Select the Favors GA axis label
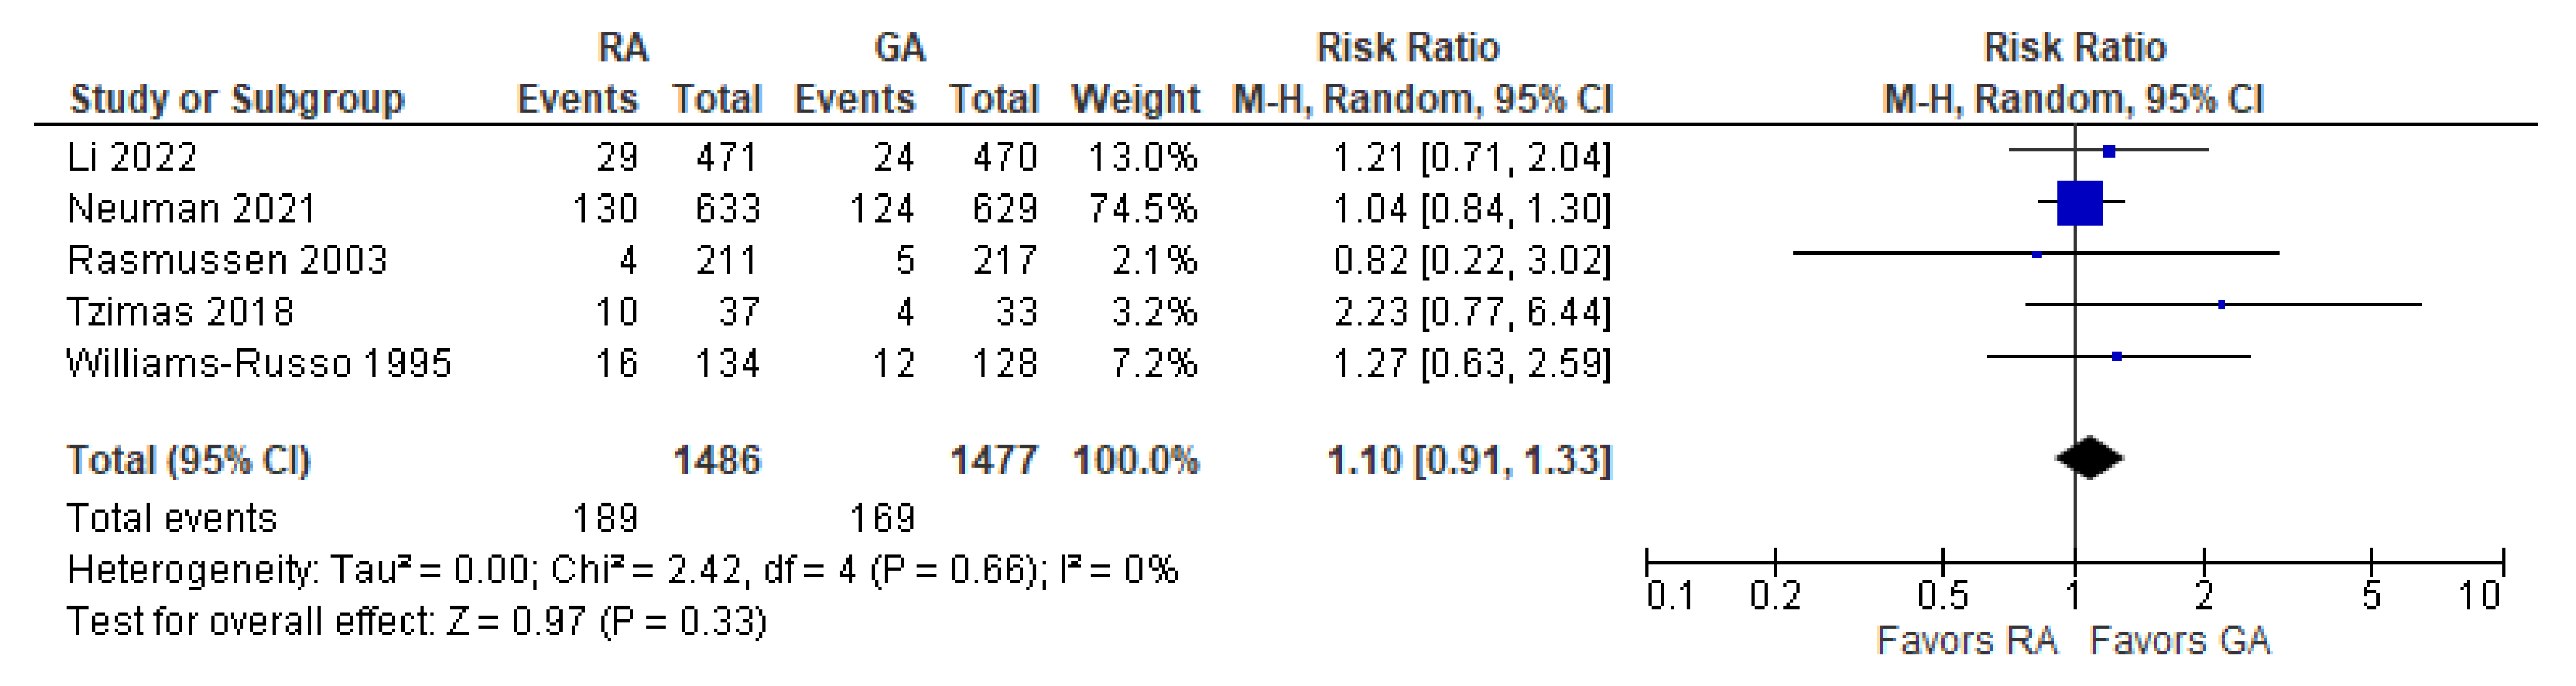 coord(2180,641)
